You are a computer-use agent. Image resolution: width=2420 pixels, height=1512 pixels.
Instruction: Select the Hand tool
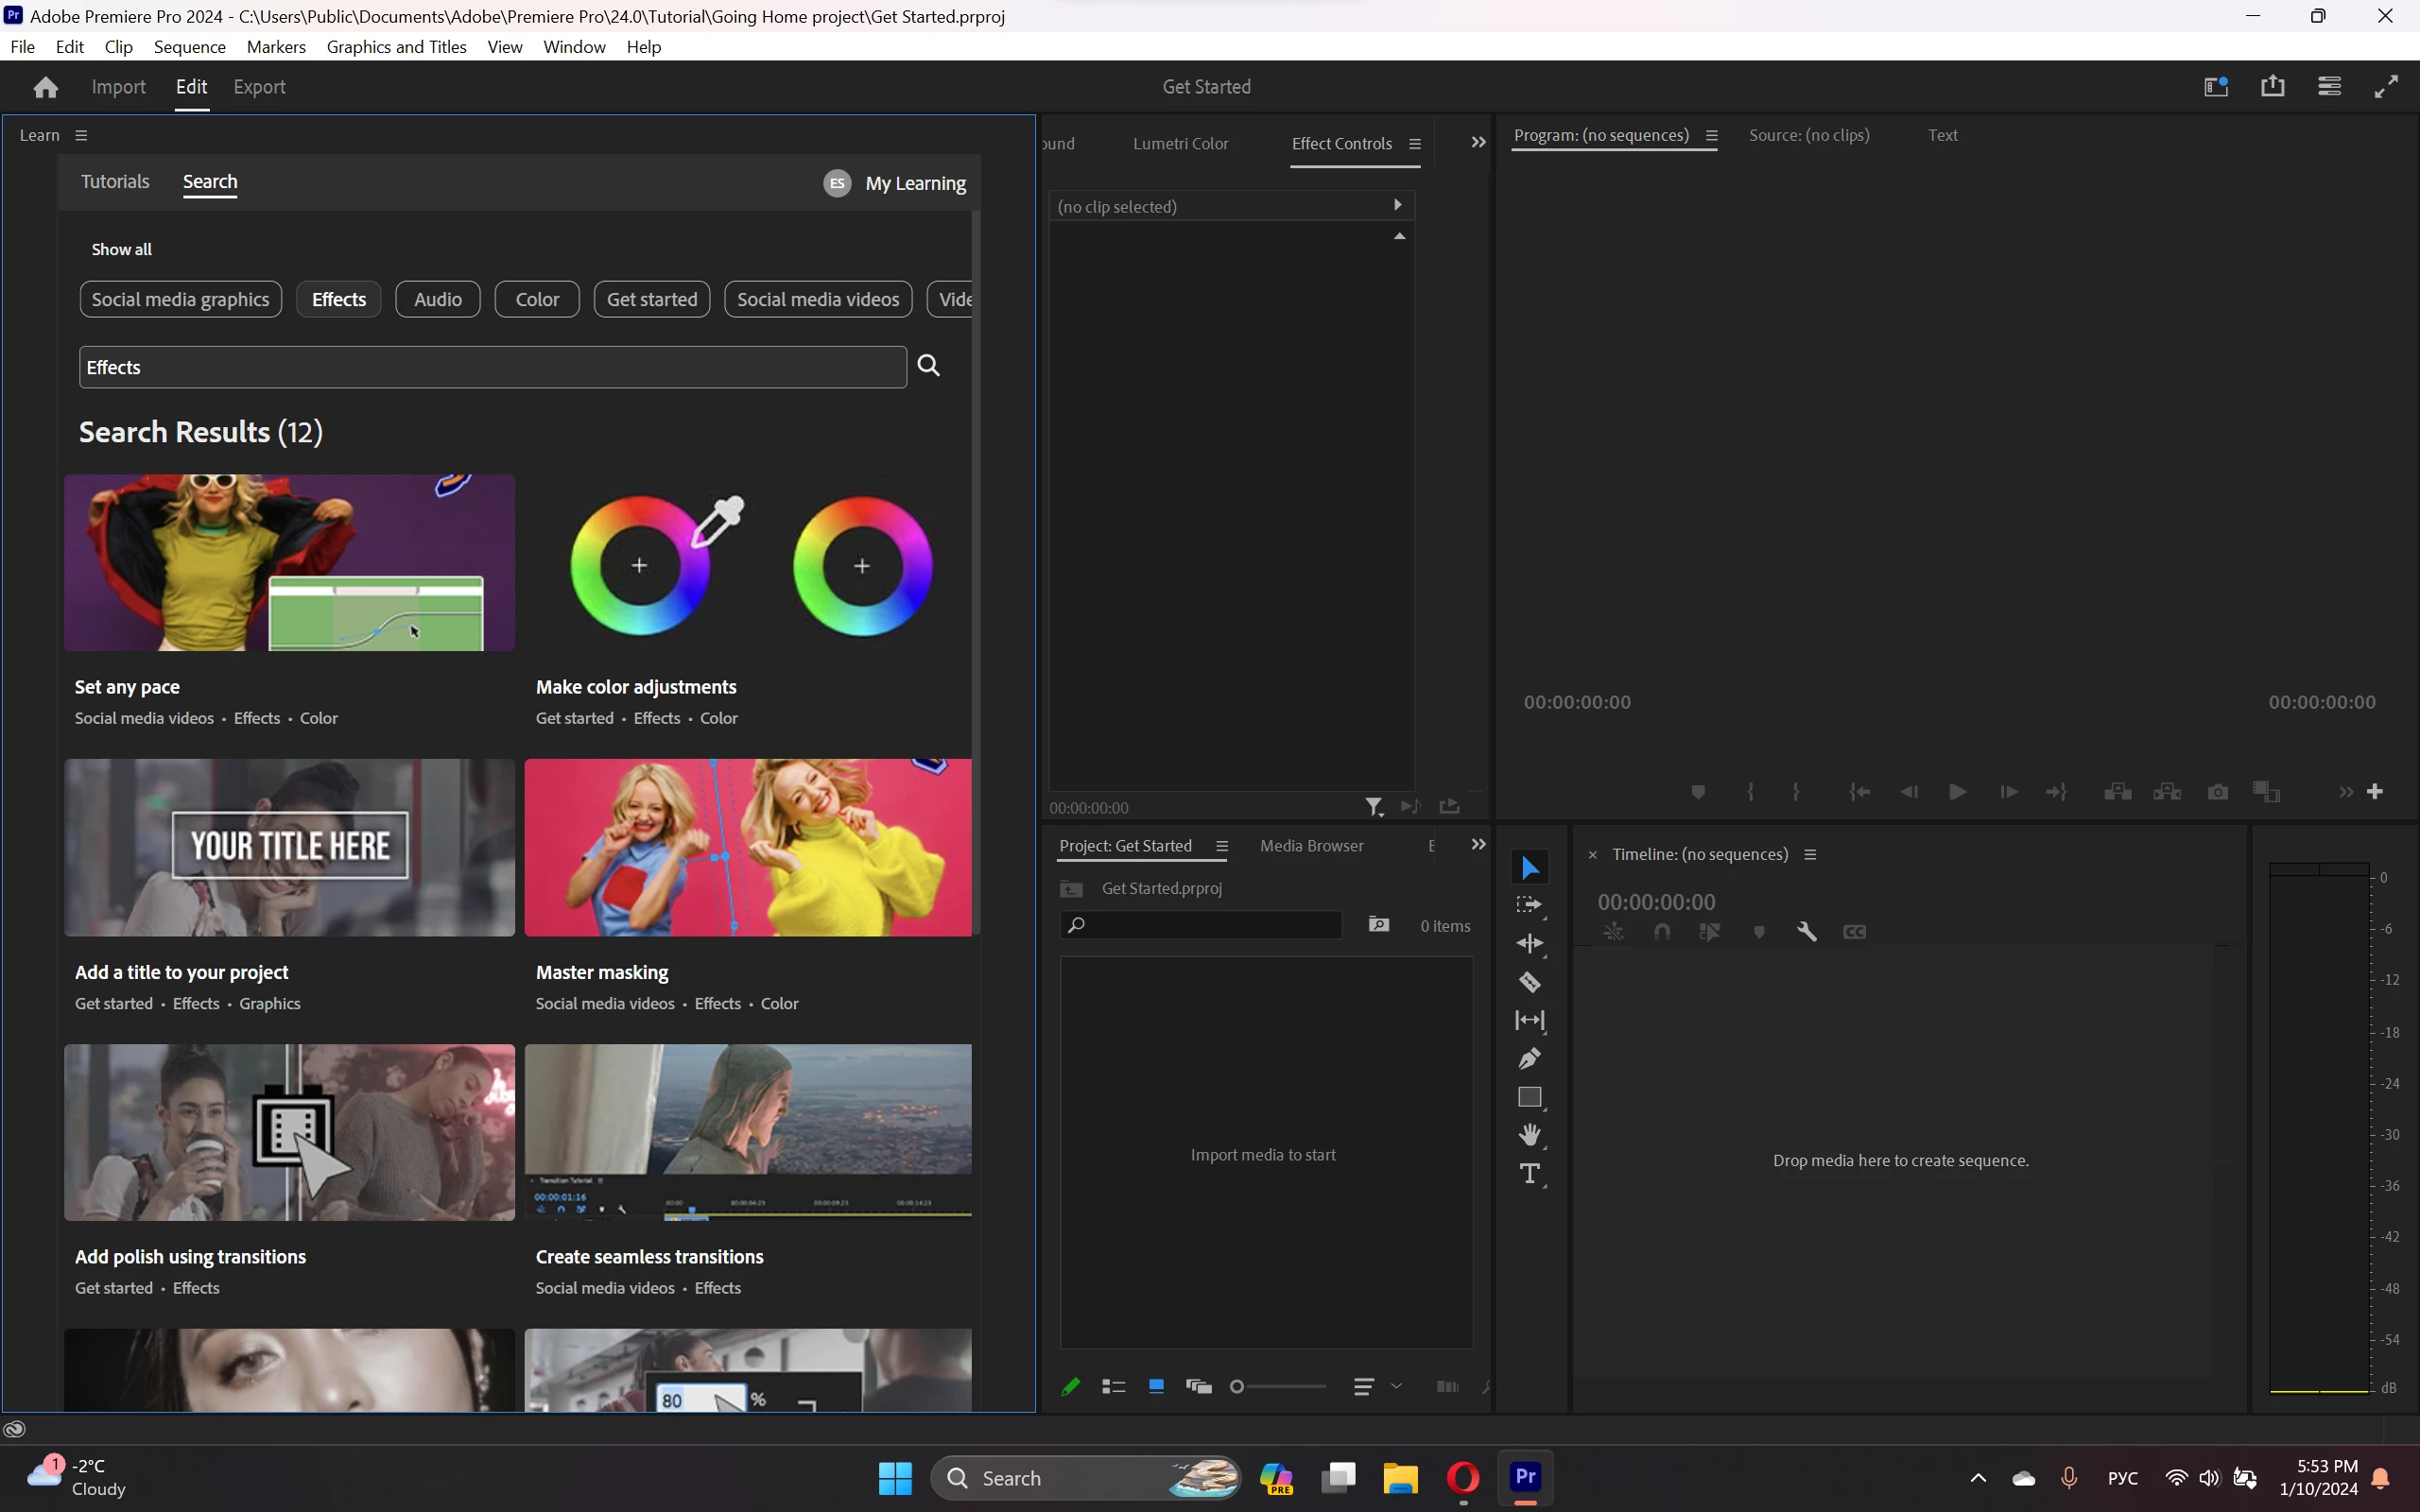click(1529, 1135)
